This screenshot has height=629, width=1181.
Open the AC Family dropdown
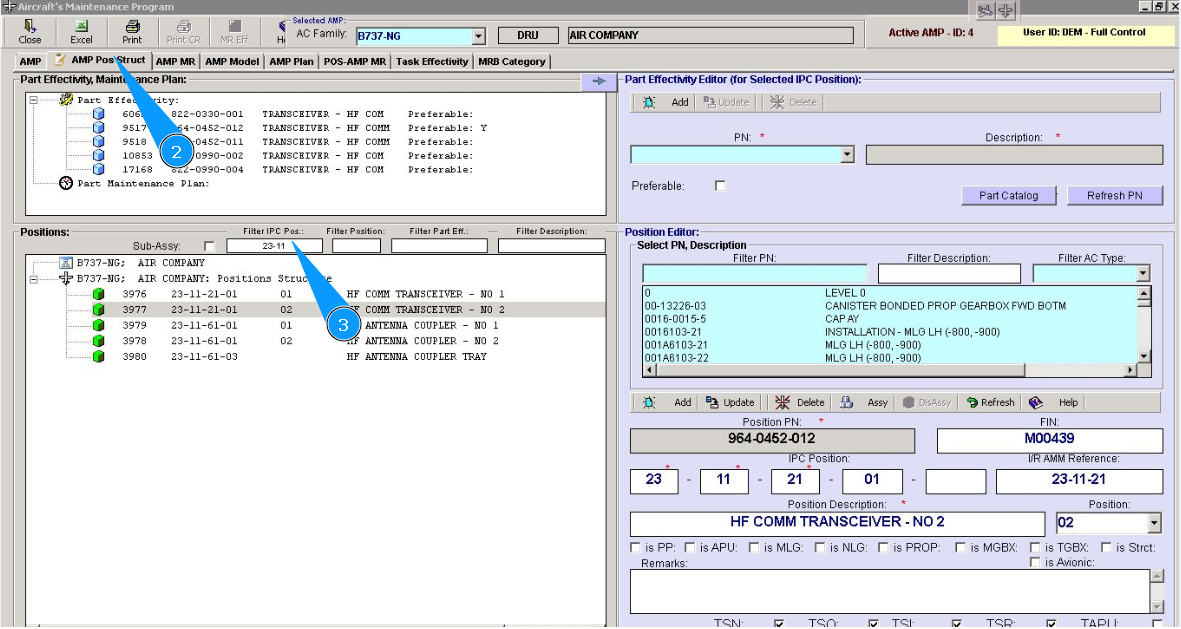pos(478,36)
